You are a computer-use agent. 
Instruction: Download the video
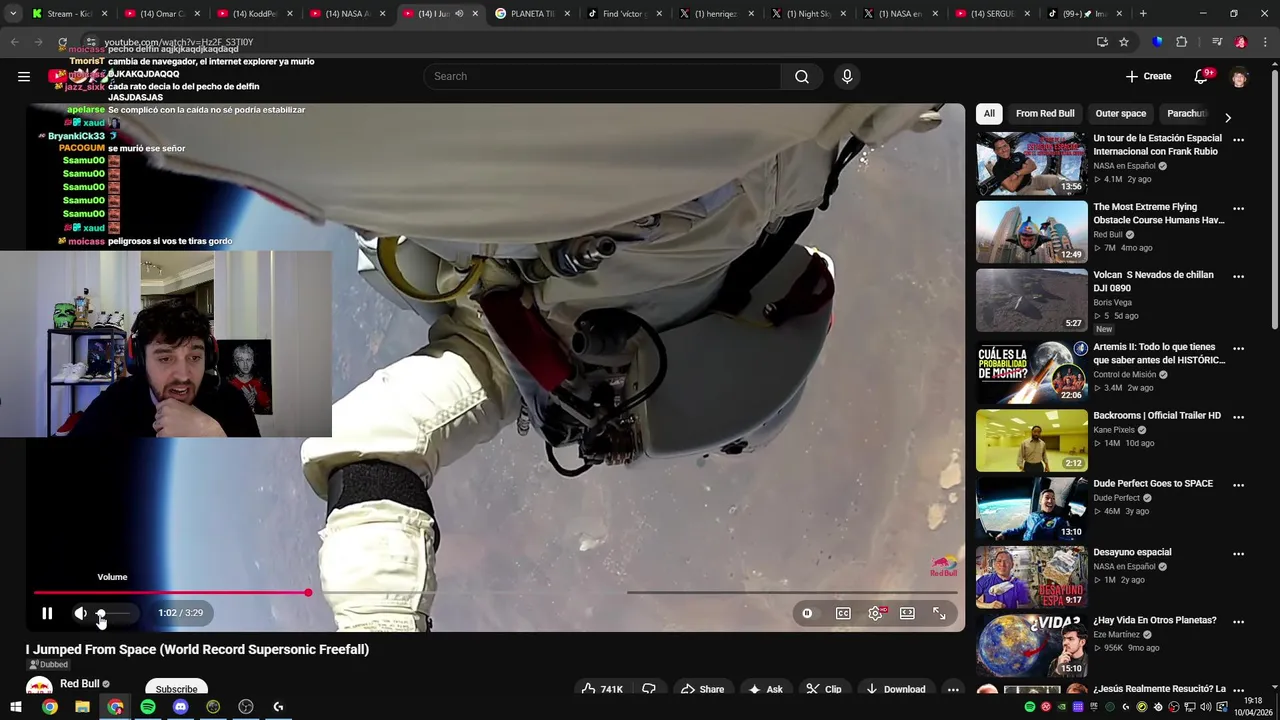pos(896,689)
